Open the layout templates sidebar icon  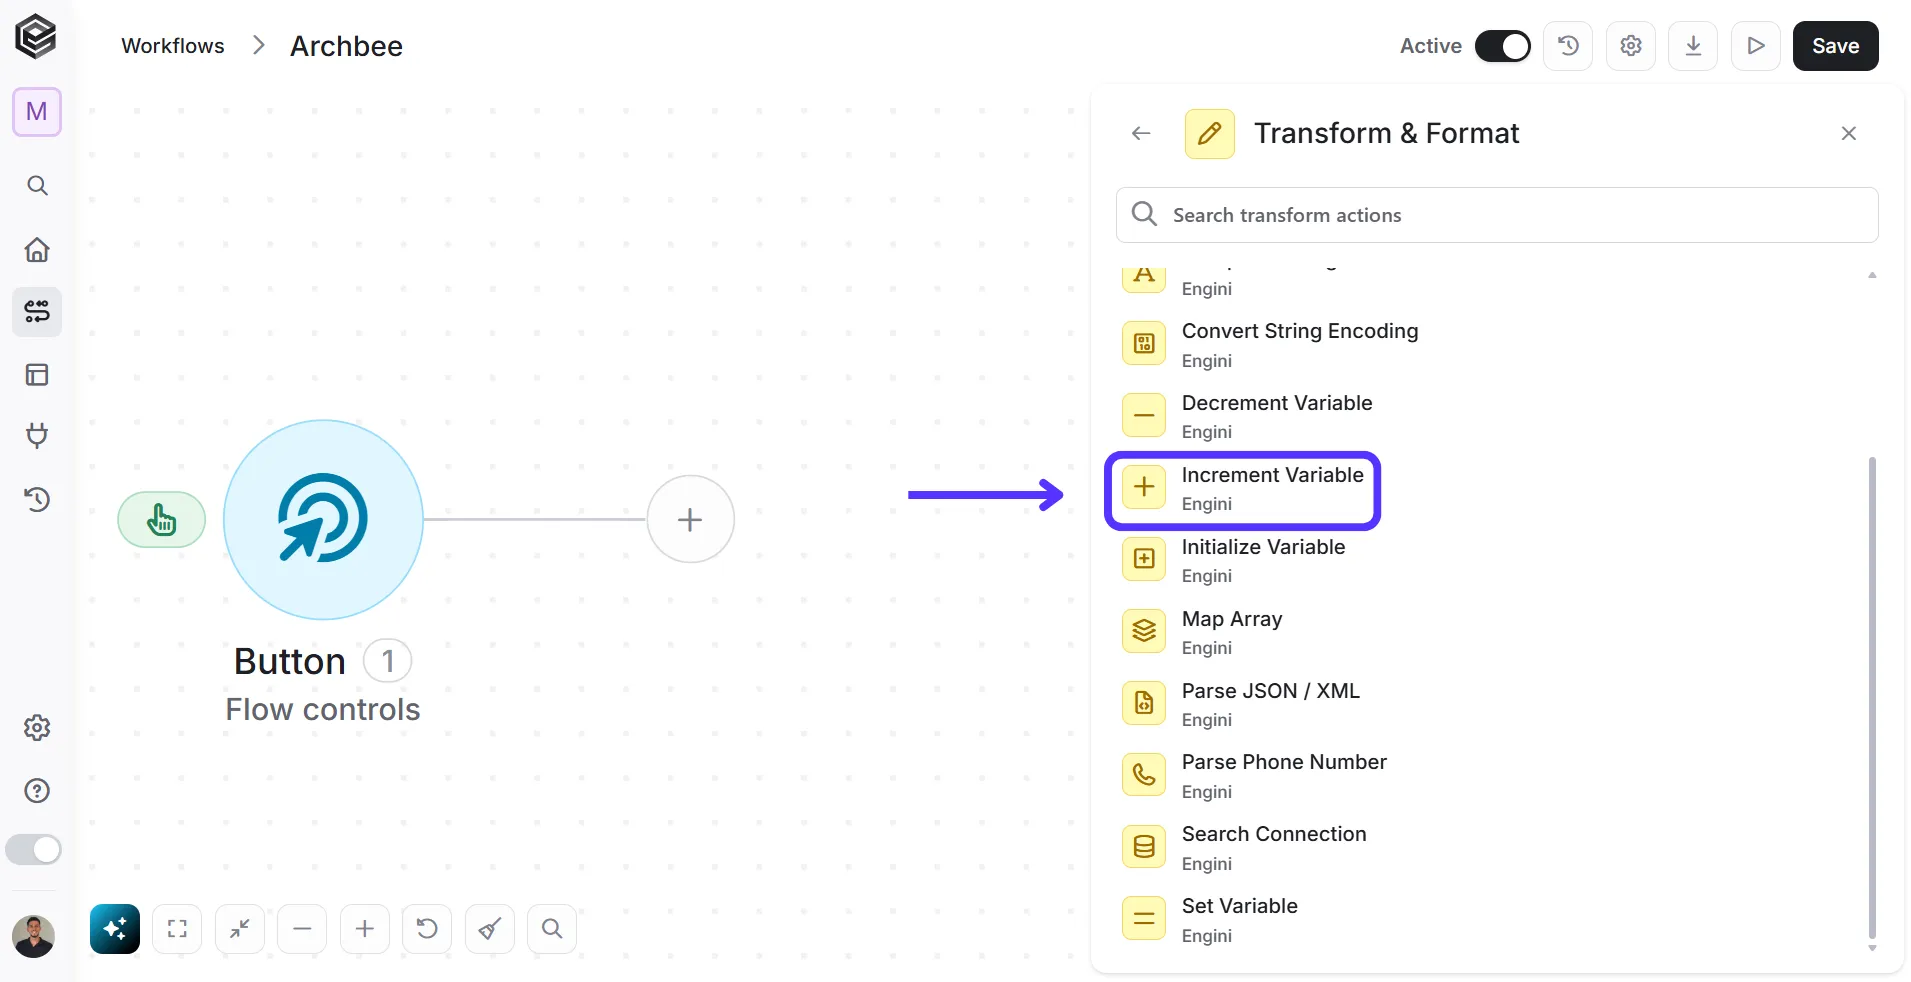click(37, 375)
